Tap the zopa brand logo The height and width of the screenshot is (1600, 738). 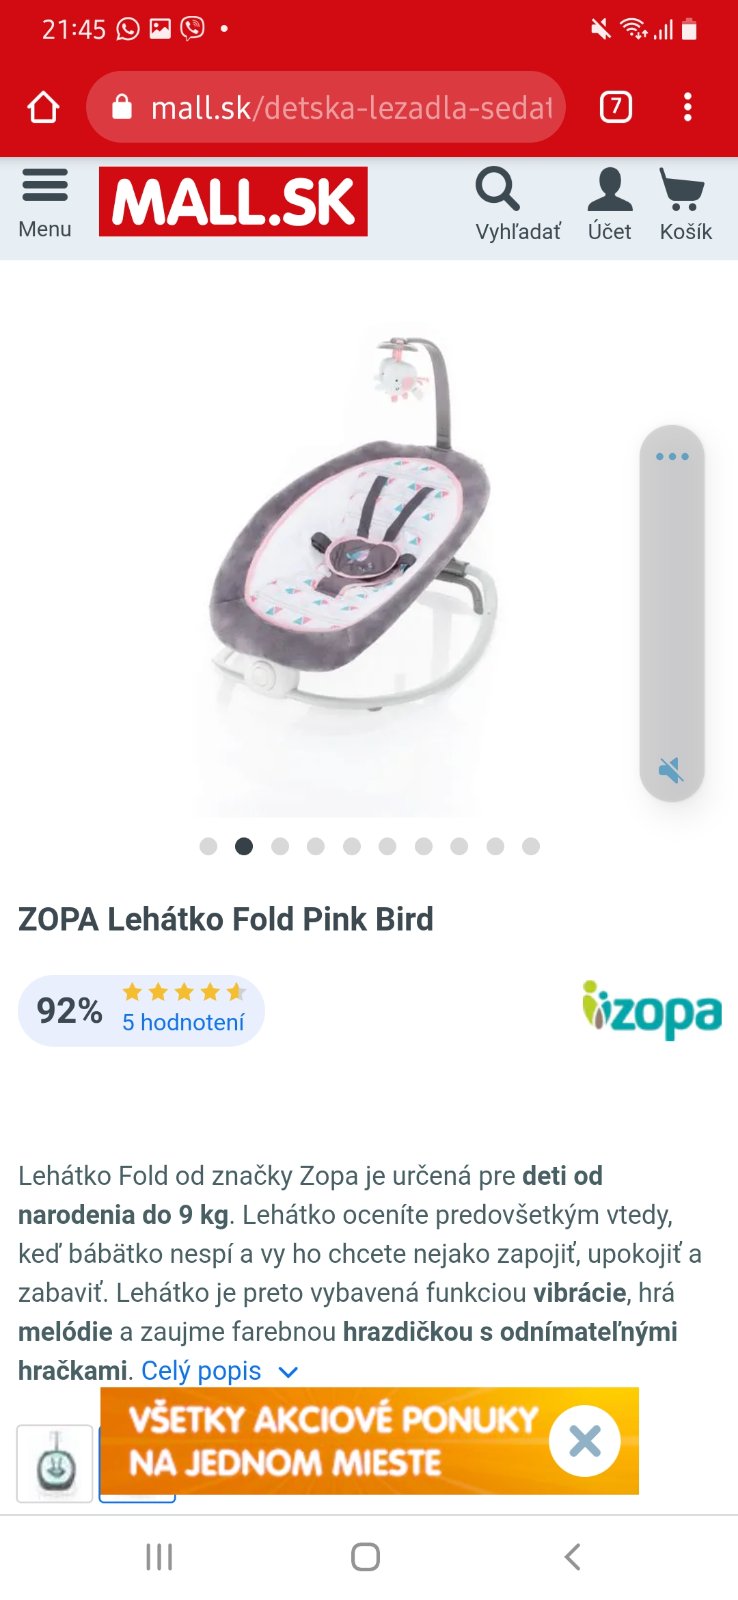point(652,1011)
